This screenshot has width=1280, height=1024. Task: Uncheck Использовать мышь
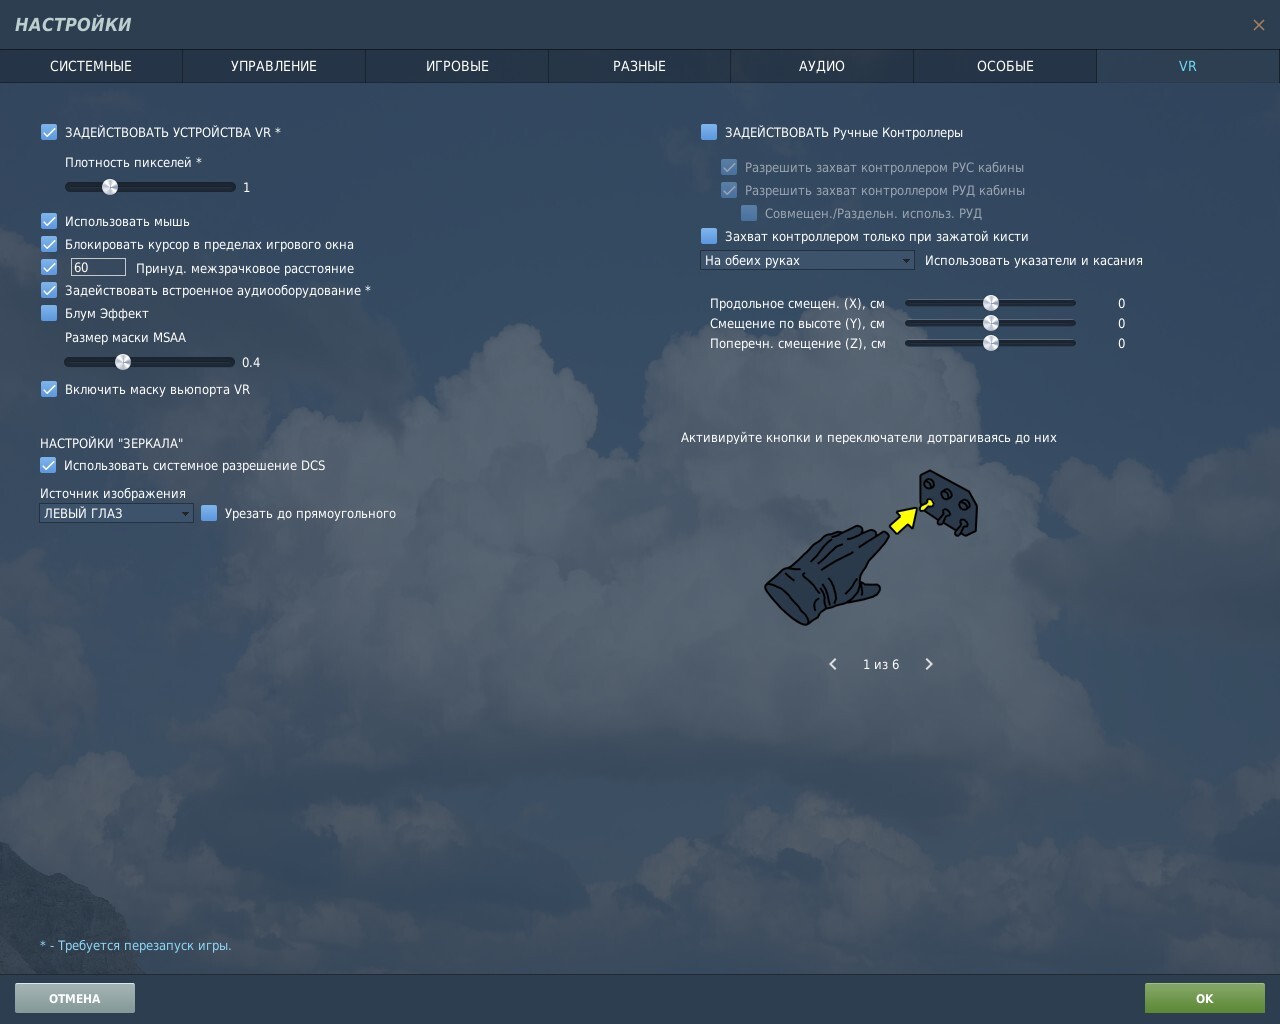click(x=49, y=221)
